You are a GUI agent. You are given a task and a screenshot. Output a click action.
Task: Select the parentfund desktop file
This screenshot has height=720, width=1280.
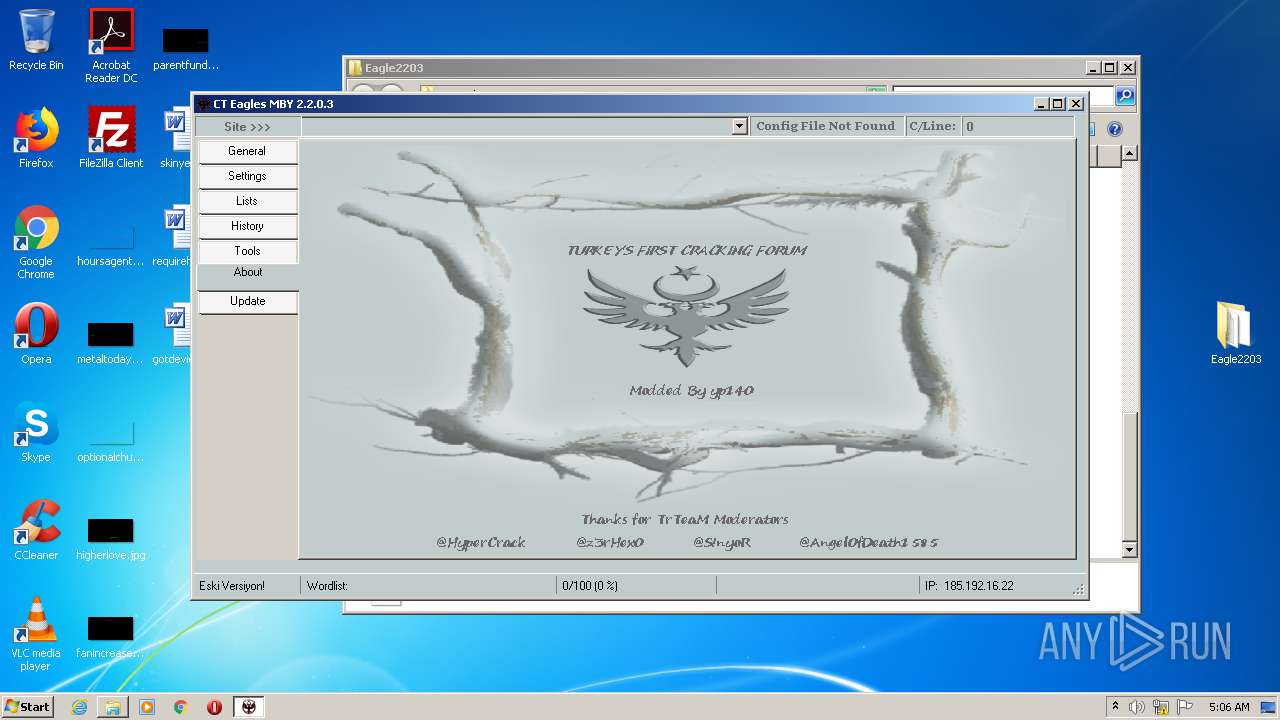186,48
